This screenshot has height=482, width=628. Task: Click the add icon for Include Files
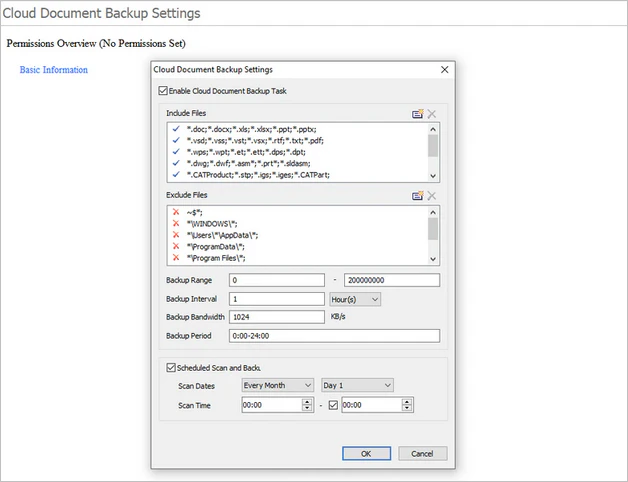(x=418, y=114)
